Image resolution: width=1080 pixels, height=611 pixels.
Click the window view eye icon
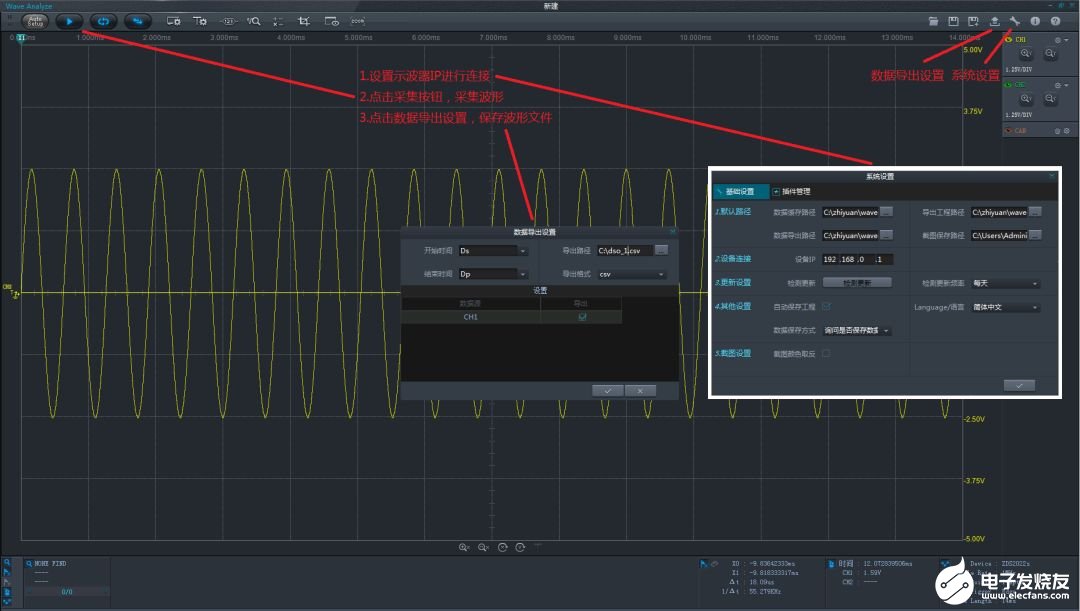pyautogui.click(x=331, y=21)
